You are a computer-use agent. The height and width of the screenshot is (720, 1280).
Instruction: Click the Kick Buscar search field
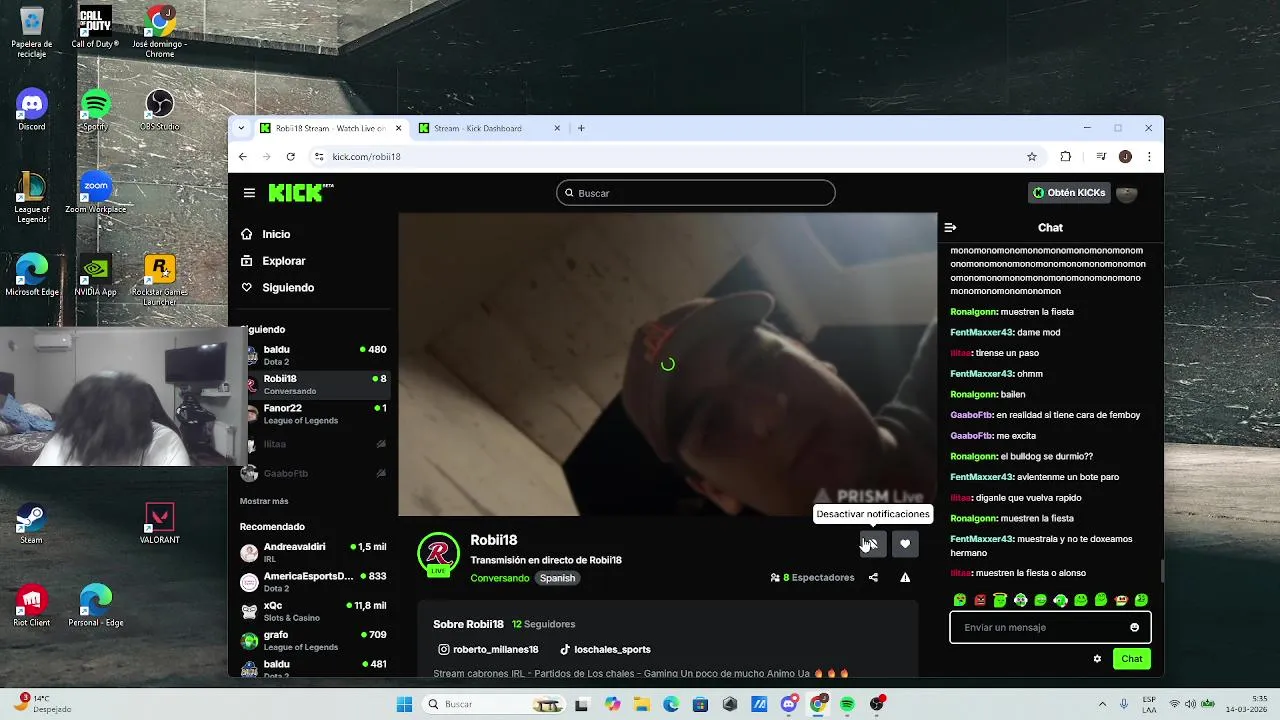[696, 193]
